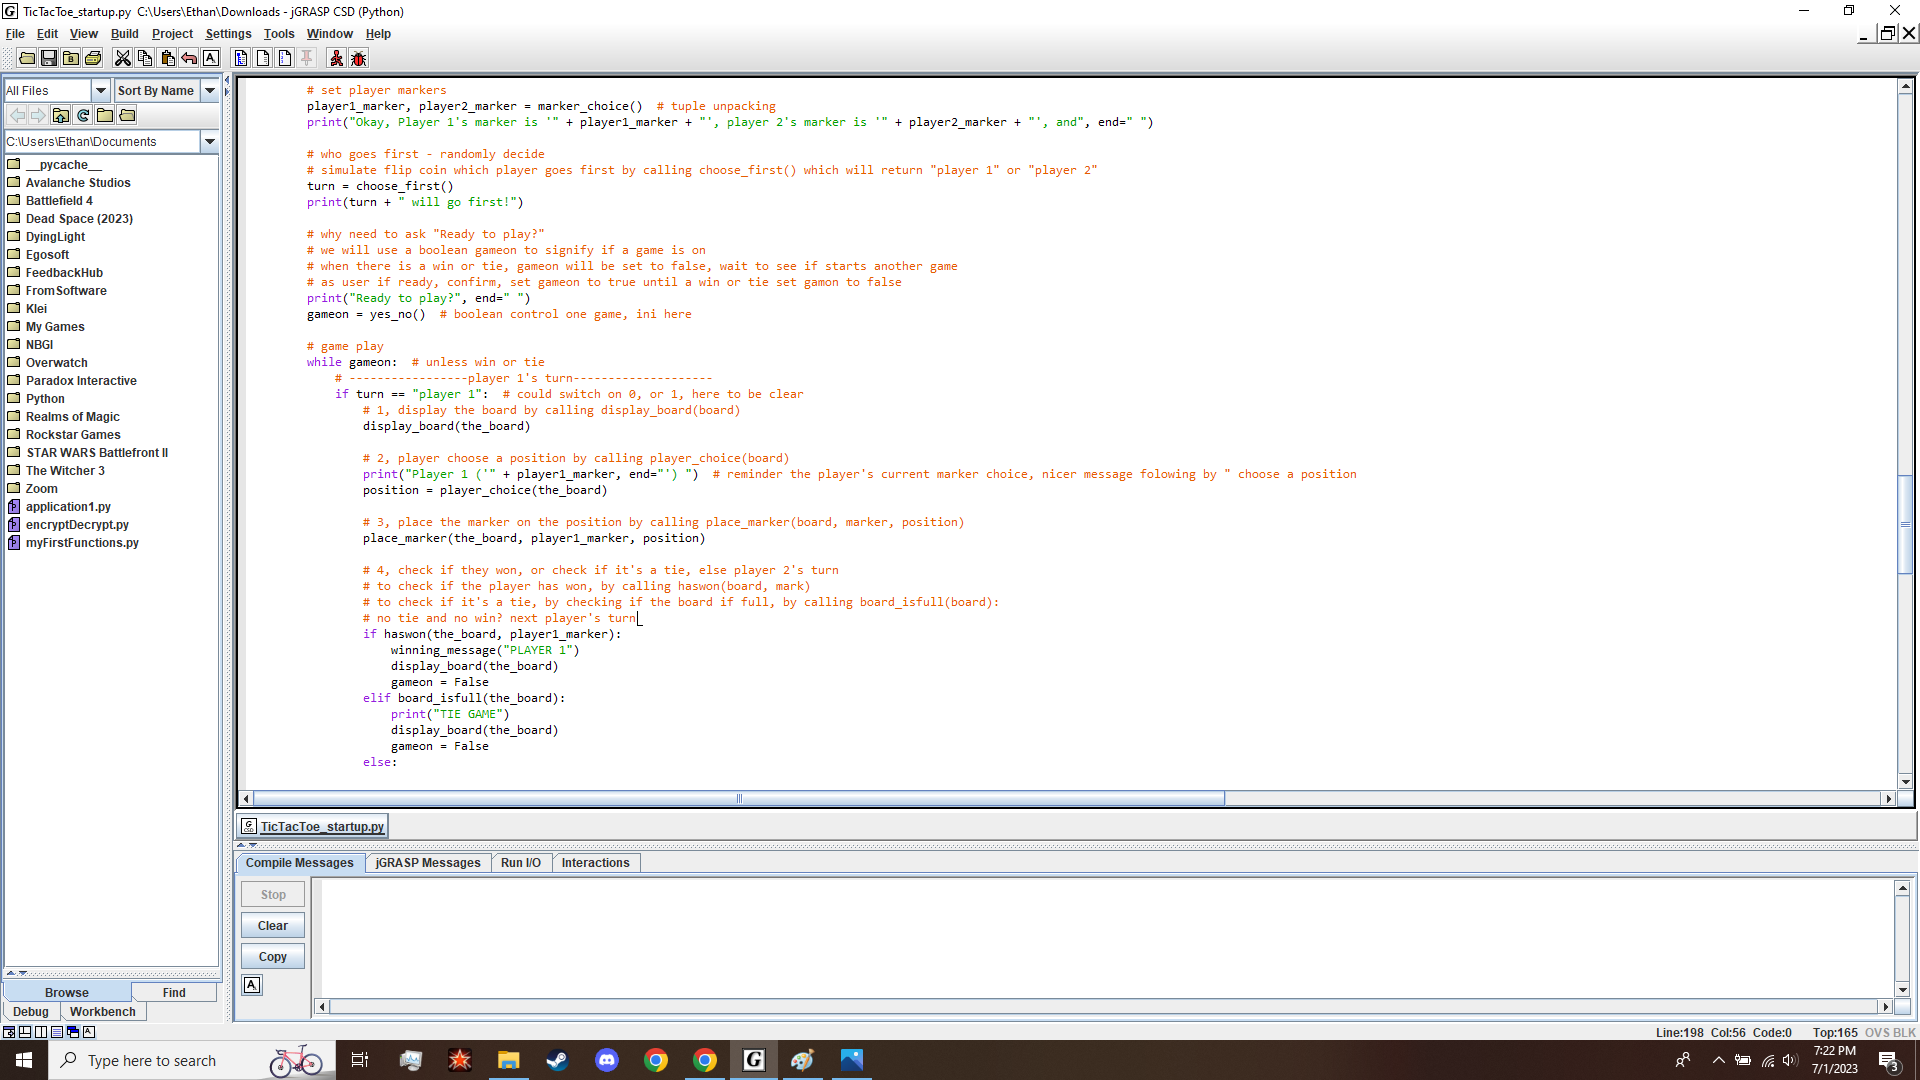Open the All Files filter dropdown
1920x1080 pixels.
[x=100, y=90]
